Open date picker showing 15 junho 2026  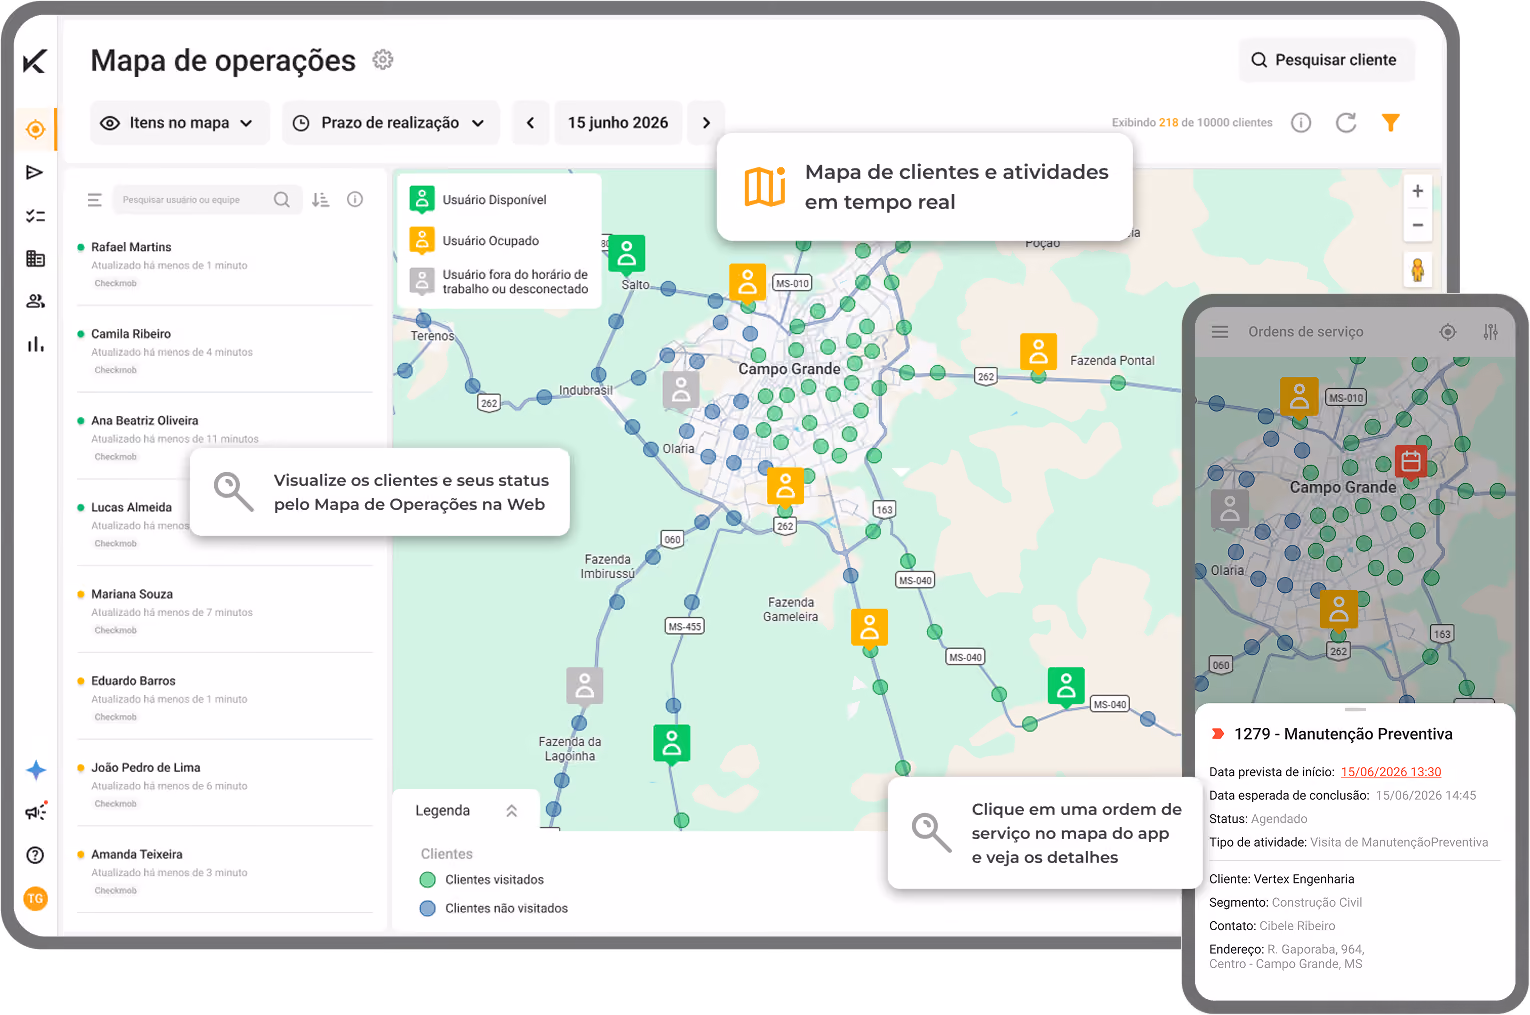point(618,123)
